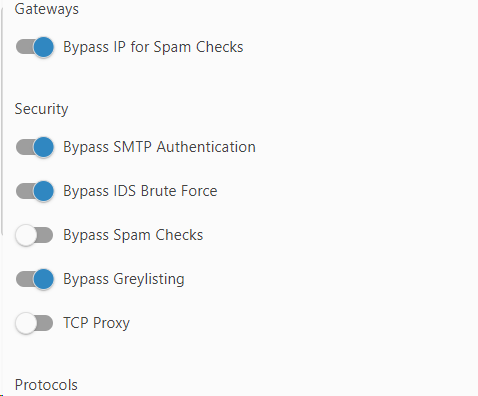Turn off the Bypass SMTP Authentication switch
This screenshot has height=396, width=478.
35,147
